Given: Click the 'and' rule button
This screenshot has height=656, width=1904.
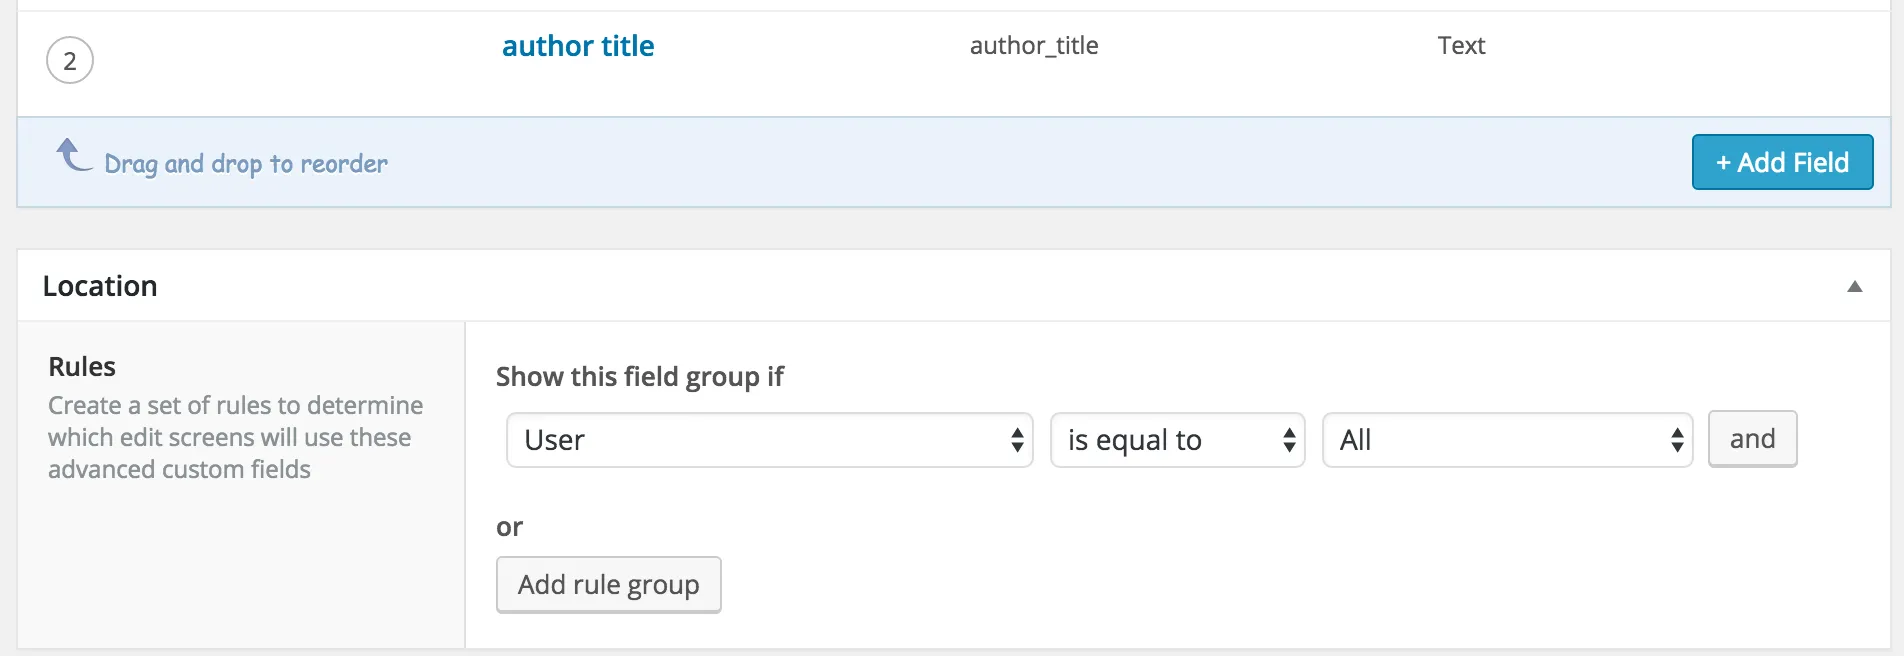Looking at the screenshot, I should click(x=1752, y=439).
